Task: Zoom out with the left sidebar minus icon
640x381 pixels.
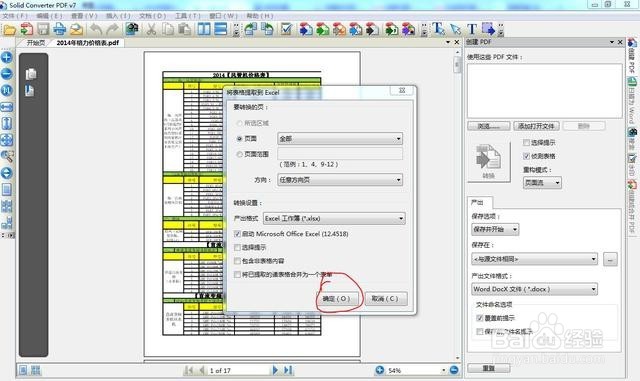Action: click(7, 74)
